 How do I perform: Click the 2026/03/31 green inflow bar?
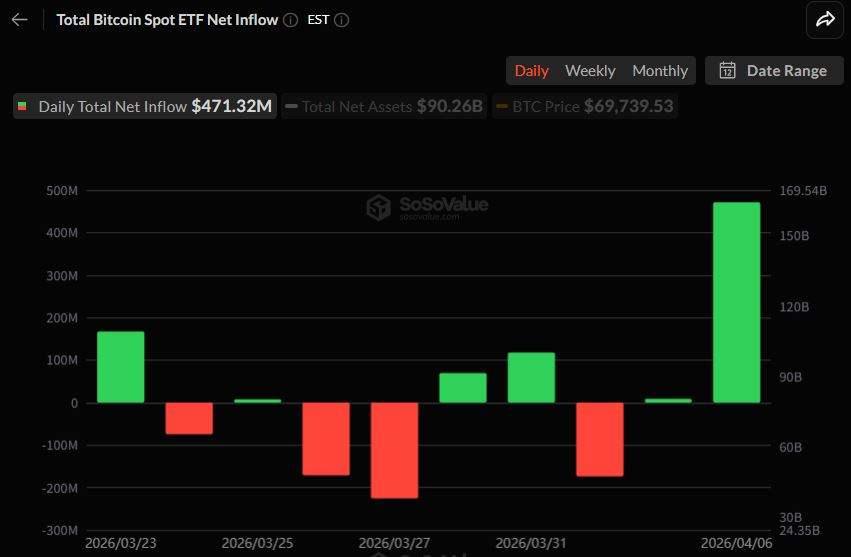[531, 378]
